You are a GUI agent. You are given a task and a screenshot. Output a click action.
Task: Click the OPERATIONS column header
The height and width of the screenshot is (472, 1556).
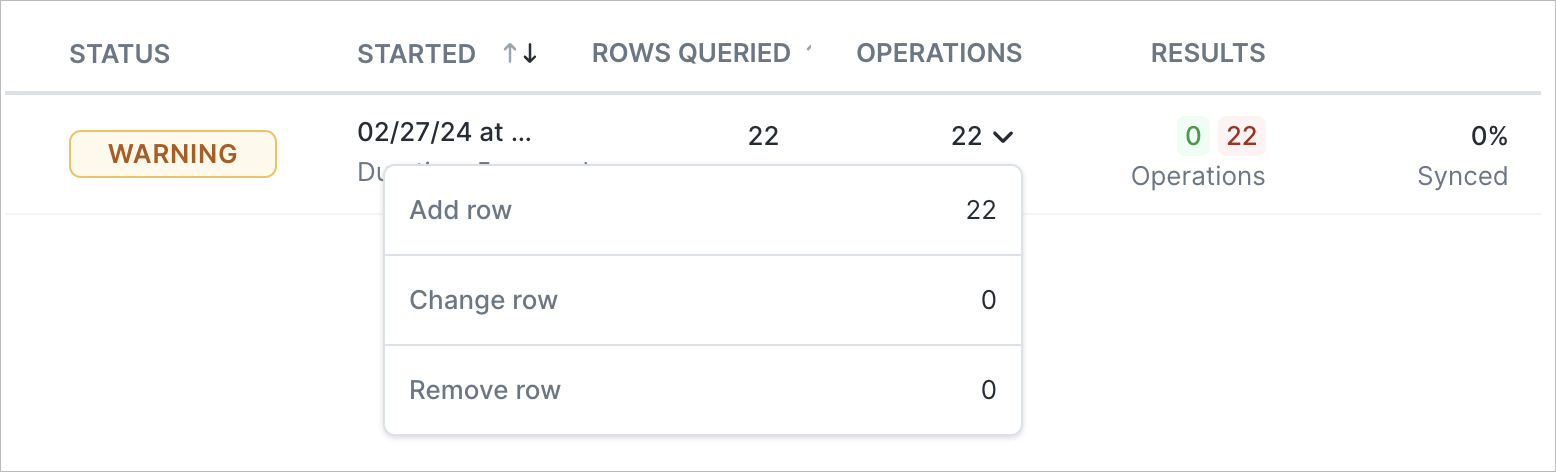click(939, 53)
